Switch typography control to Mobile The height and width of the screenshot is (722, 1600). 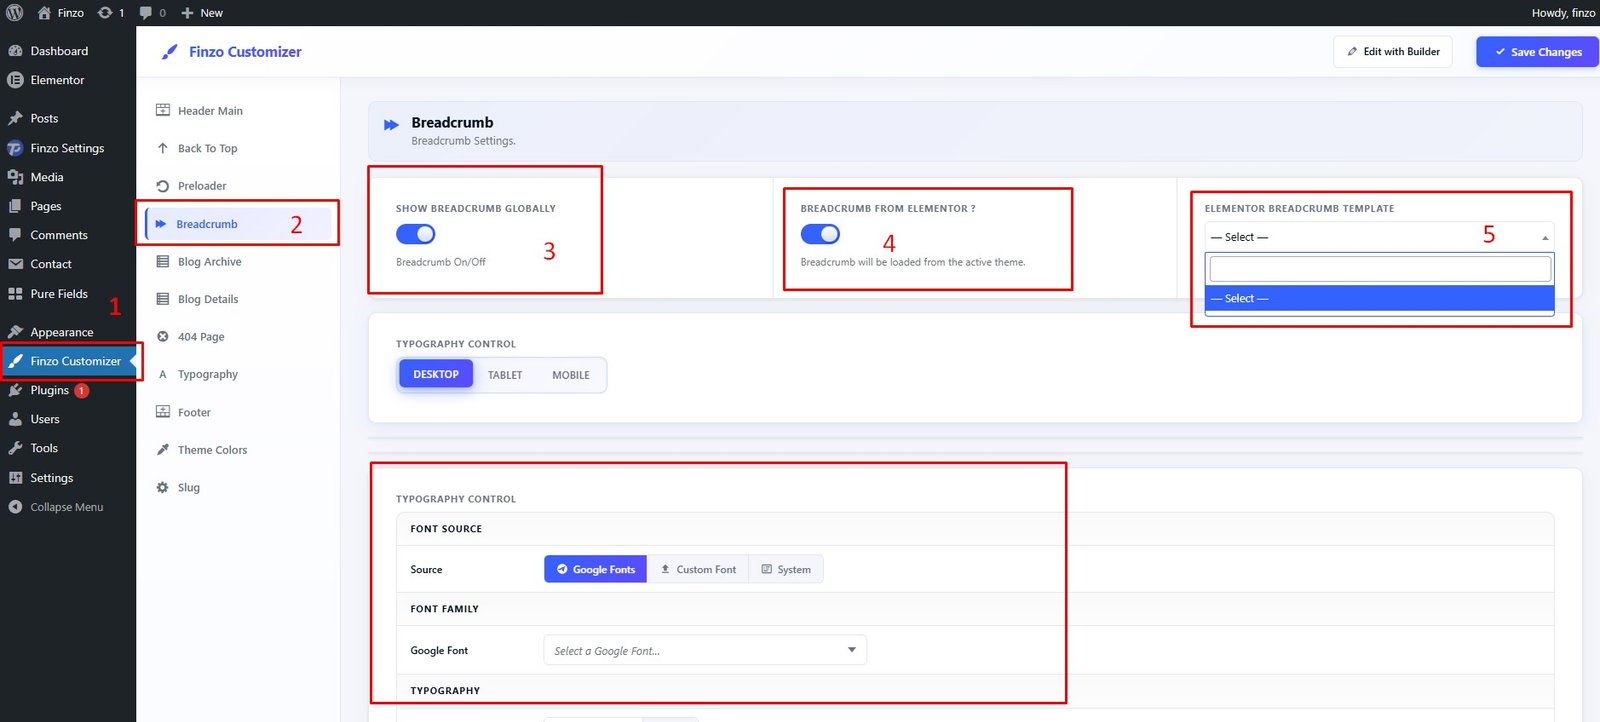[x=571, y=375]
